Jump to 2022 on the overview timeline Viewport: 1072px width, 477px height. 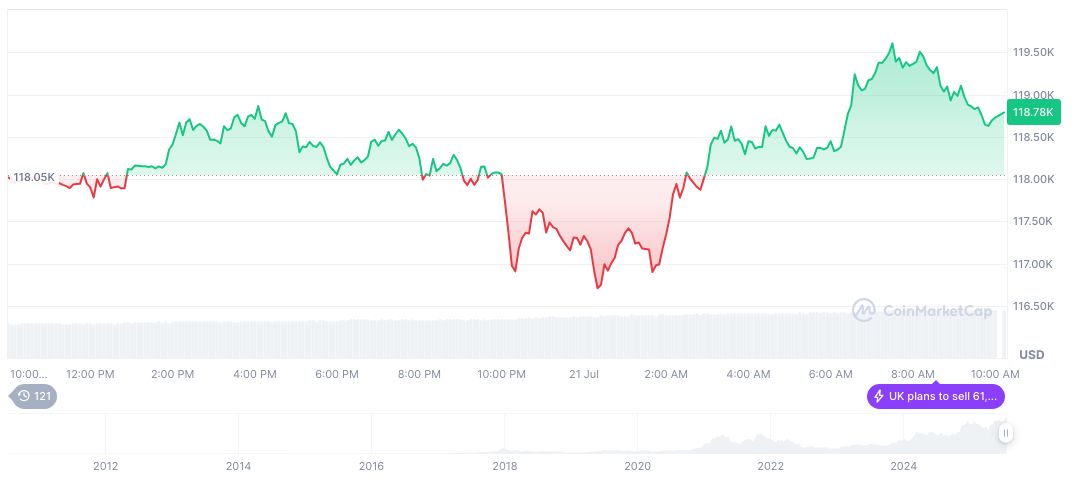[x=770, y=465]
